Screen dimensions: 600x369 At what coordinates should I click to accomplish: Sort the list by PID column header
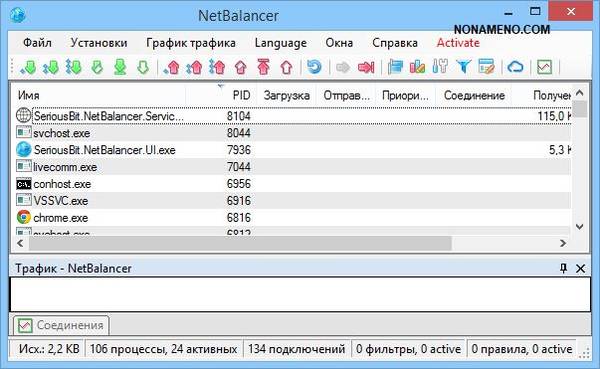coord(241,95)
